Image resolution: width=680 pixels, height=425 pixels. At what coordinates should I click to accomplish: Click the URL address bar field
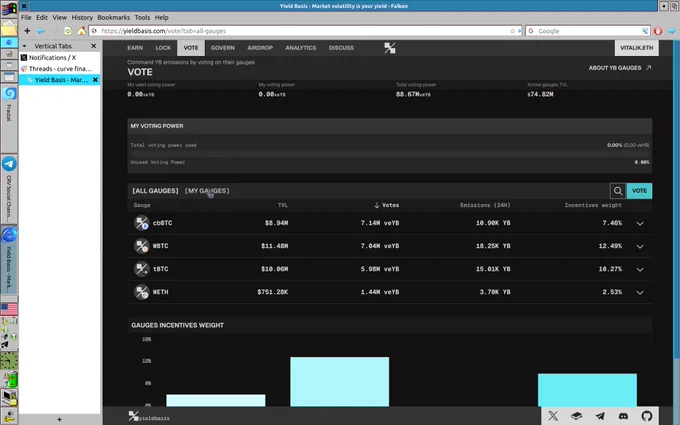[x=305, y=31]
